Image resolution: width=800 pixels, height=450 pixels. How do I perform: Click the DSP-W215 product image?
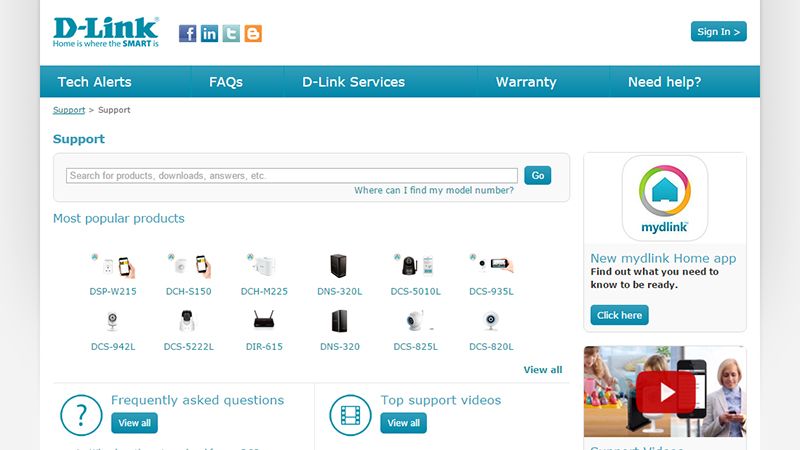(113, 266)
